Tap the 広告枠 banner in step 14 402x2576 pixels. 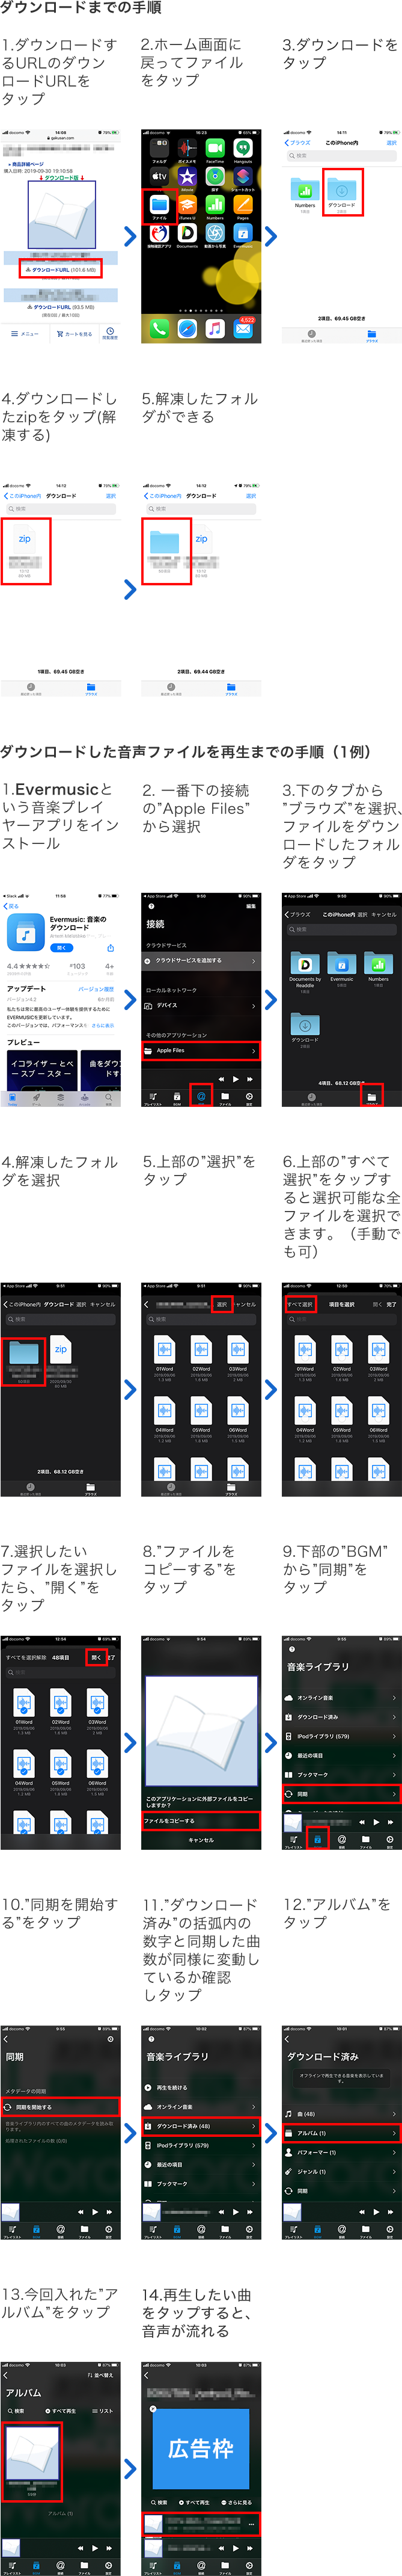pyautogui.click(x=200, y=2448)
